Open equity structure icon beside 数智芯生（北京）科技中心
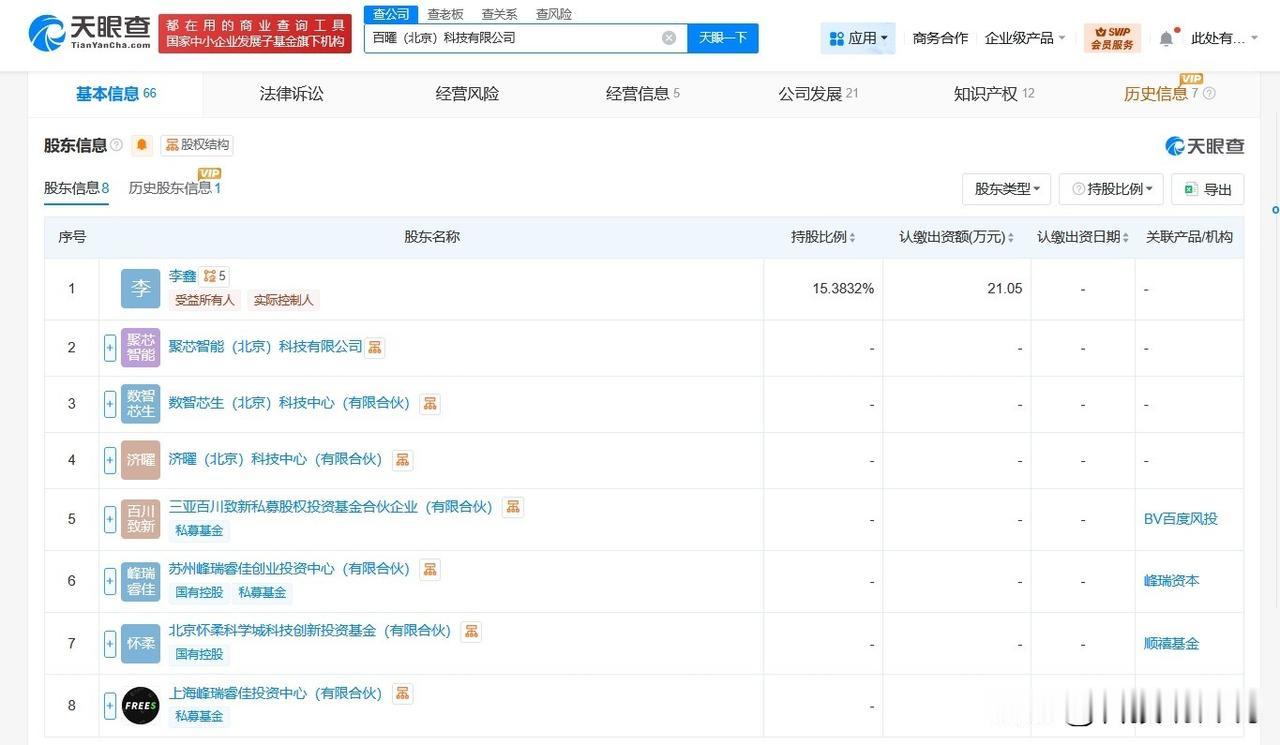This screenshot has width=1280, height=745. click(x=430, y=403)
